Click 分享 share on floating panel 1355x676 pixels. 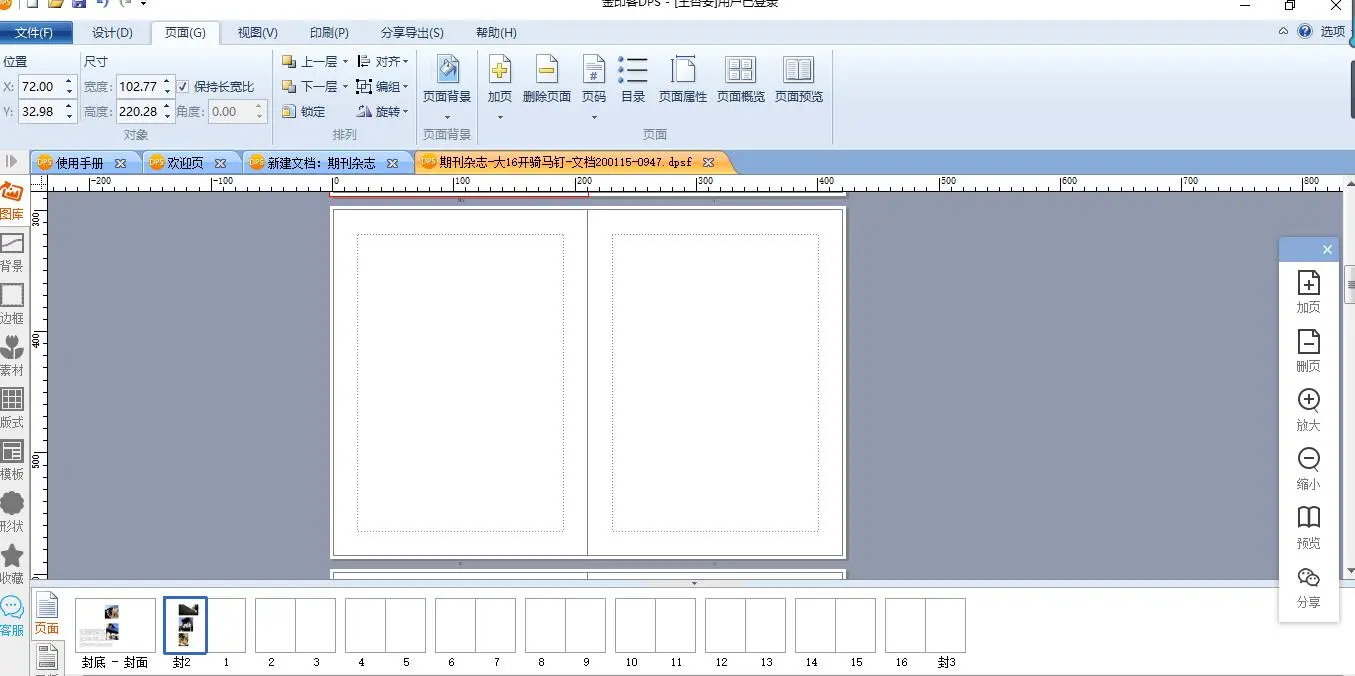click(1308, 587)
